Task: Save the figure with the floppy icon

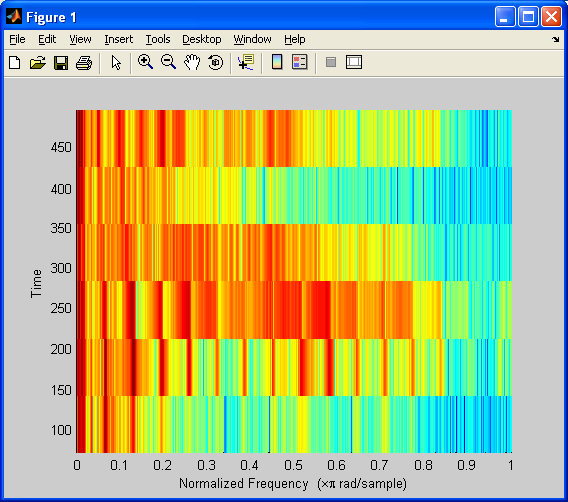Action: tap(61, 63)
